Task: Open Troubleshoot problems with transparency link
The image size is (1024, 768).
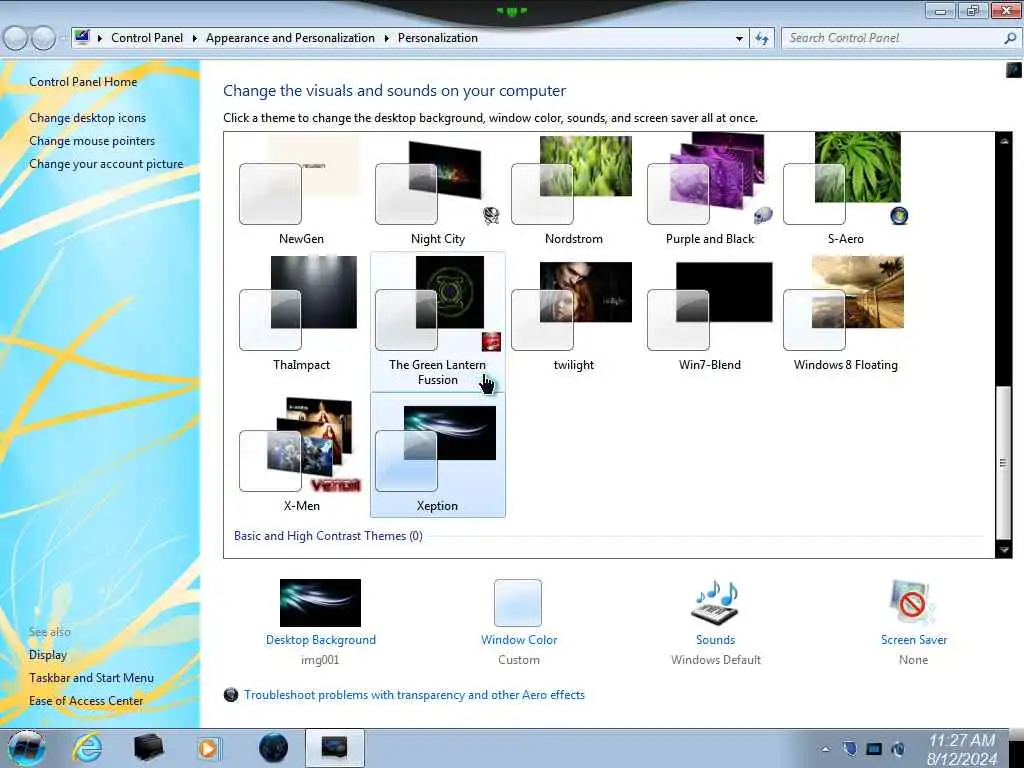Action: tap(414, 695)
